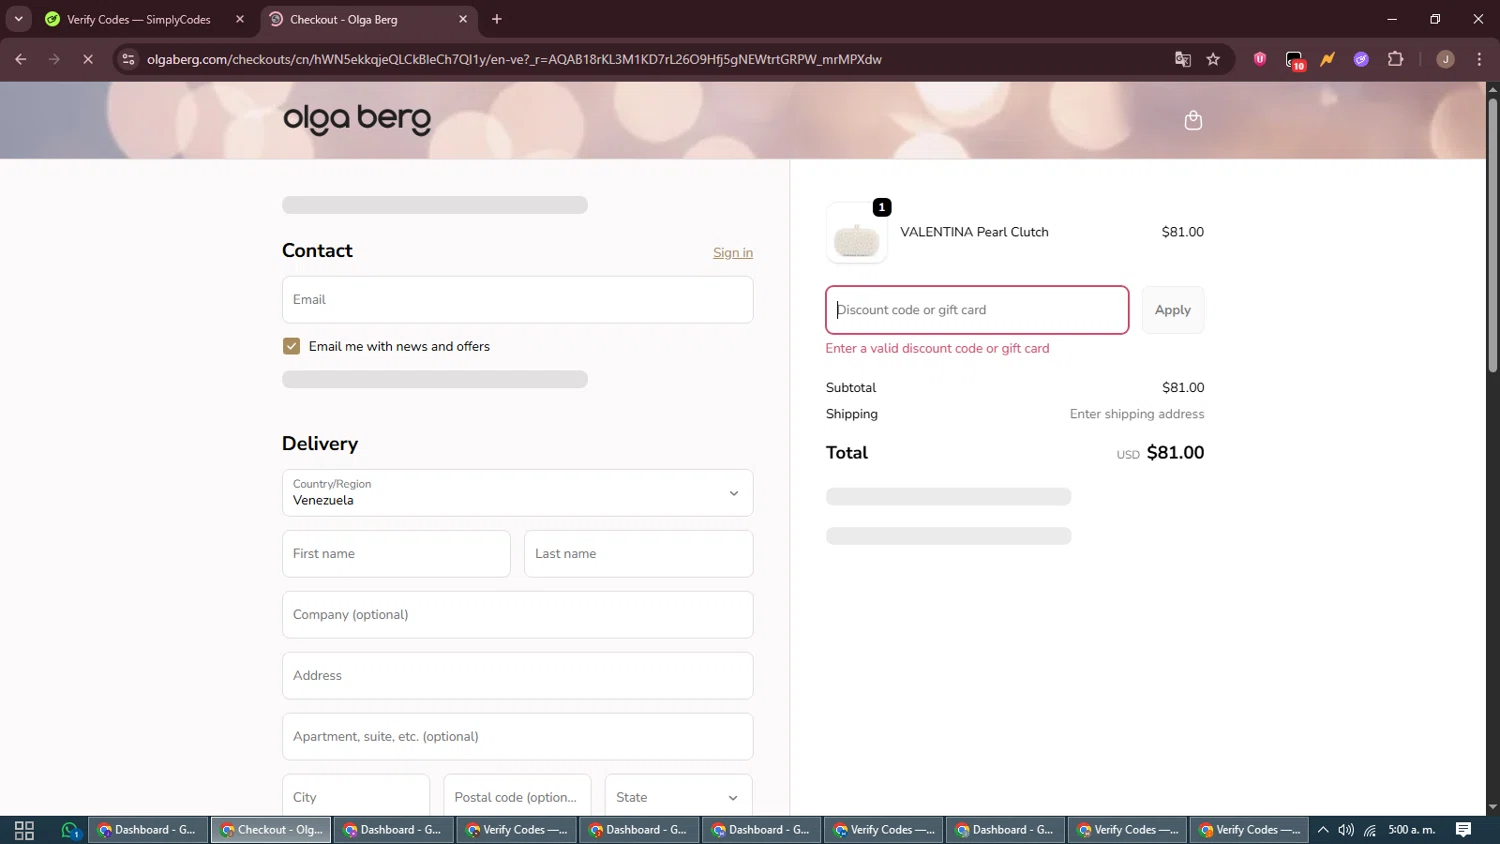
Task: Open a new browser tab
Action: (x=497, y=19)
